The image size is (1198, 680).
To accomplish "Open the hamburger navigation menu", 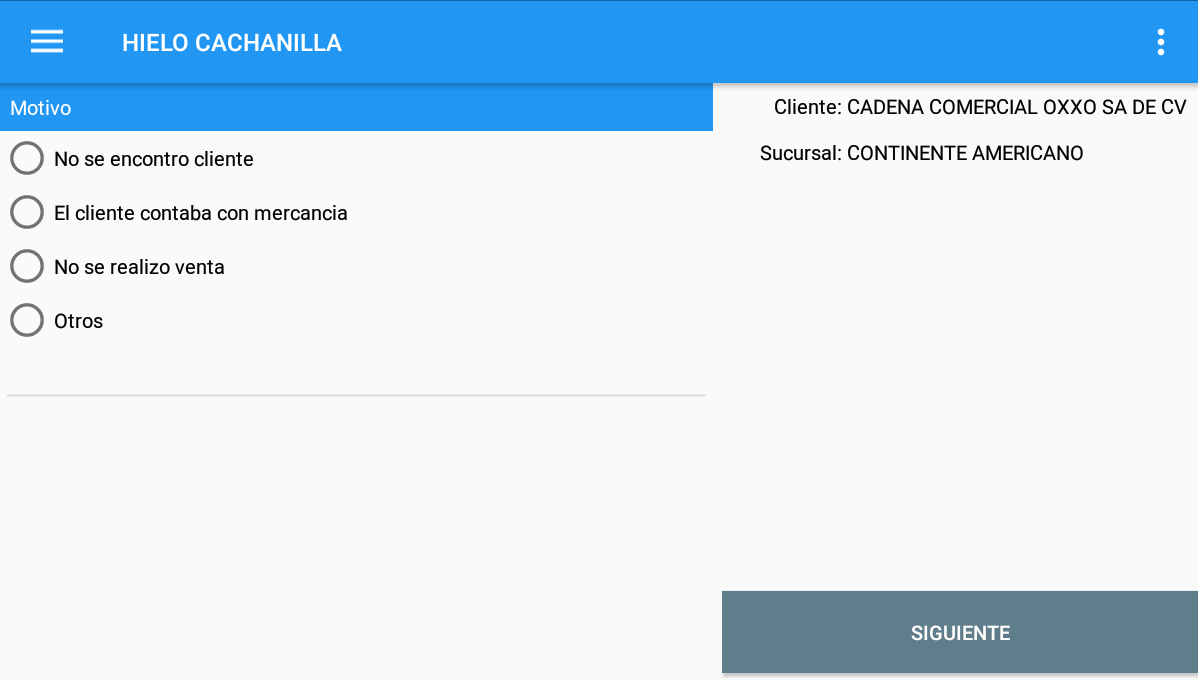I will 47,42.
